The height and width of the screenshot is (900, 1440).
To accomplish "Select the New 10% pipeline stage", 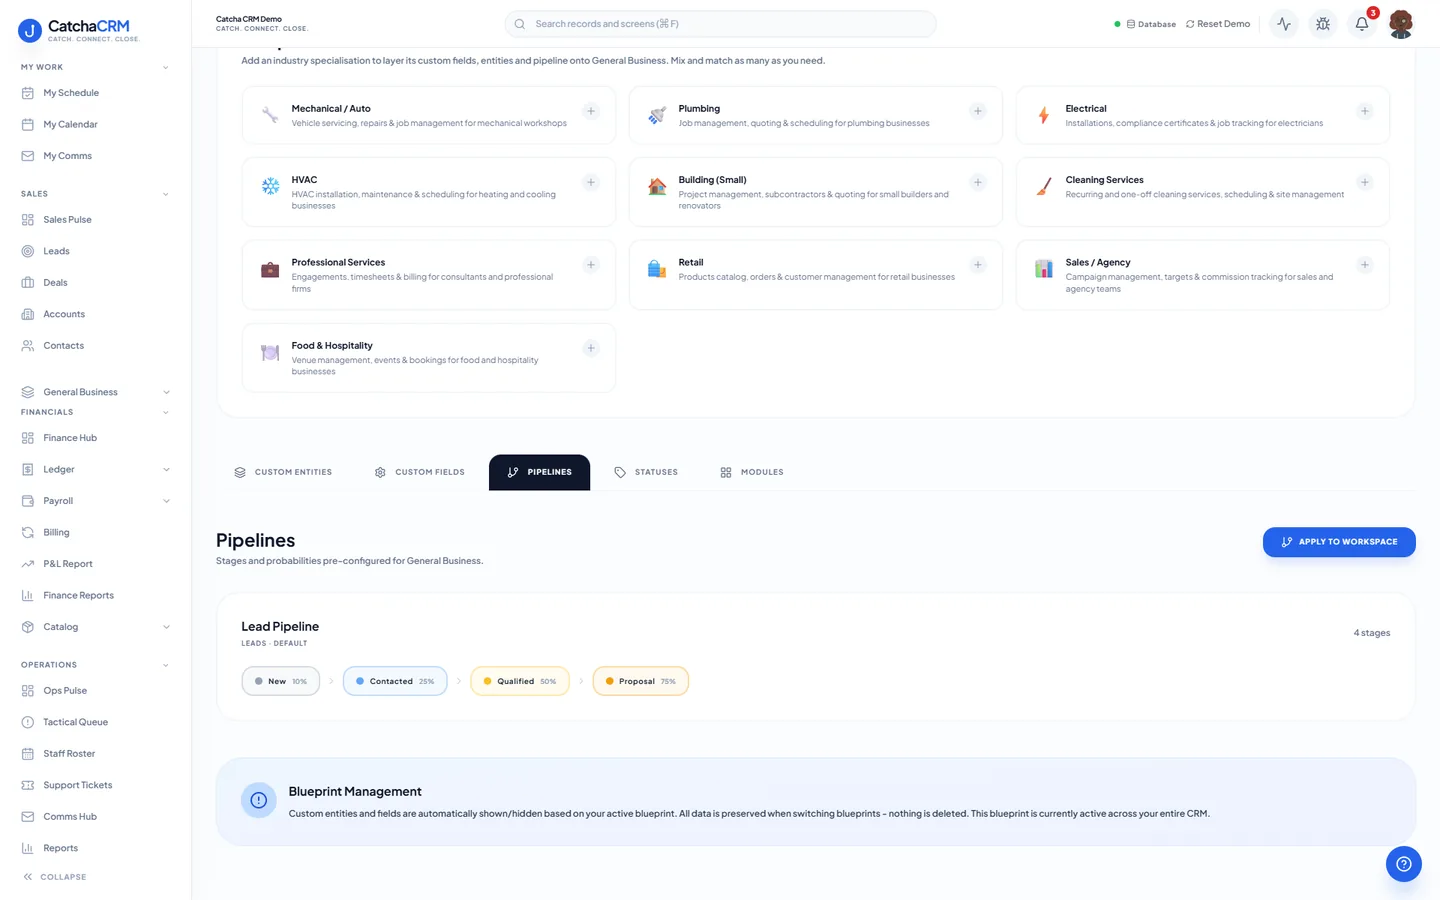I will tap(281, 681).
